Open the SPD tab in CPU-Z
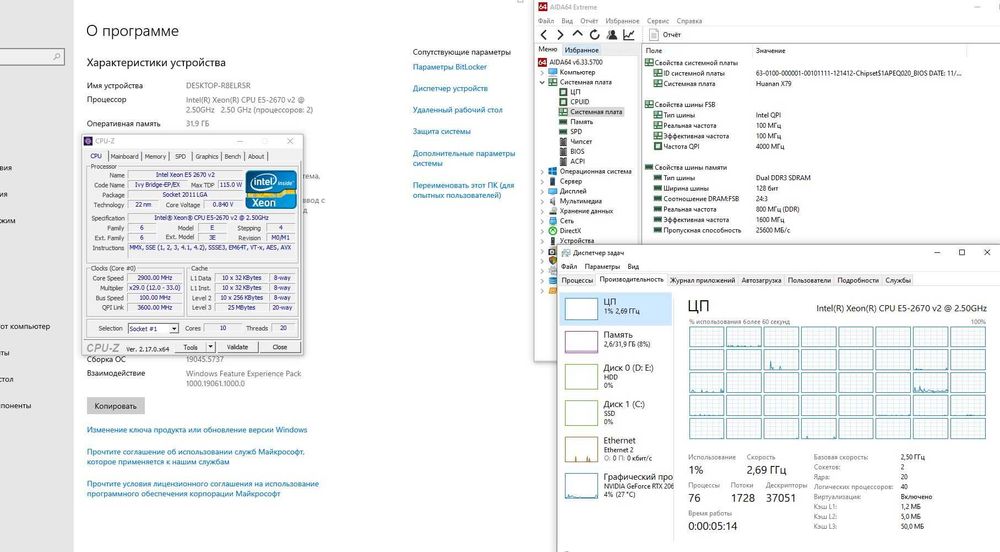The width and height of the screenshot is (1000, 552). pyautogui.click(x=180, y=156)
